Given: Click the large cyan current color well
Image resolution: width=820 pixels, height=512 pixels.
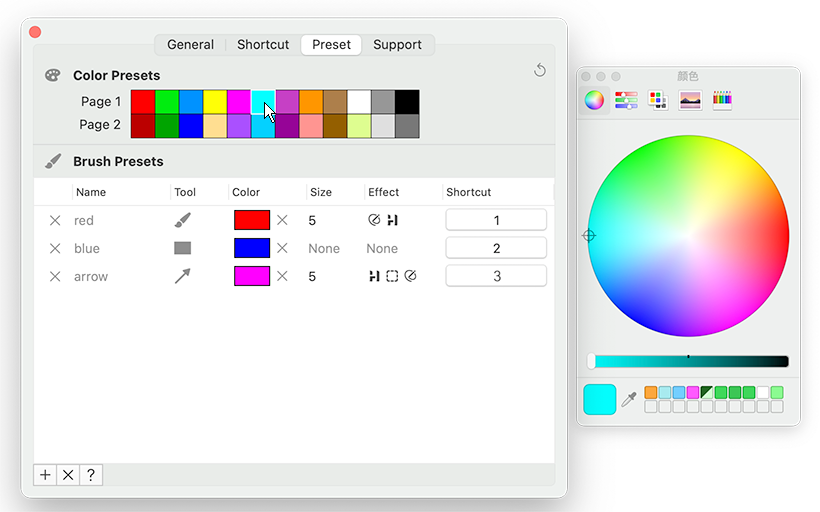Looking at the screenshot, I should (599, 400).
